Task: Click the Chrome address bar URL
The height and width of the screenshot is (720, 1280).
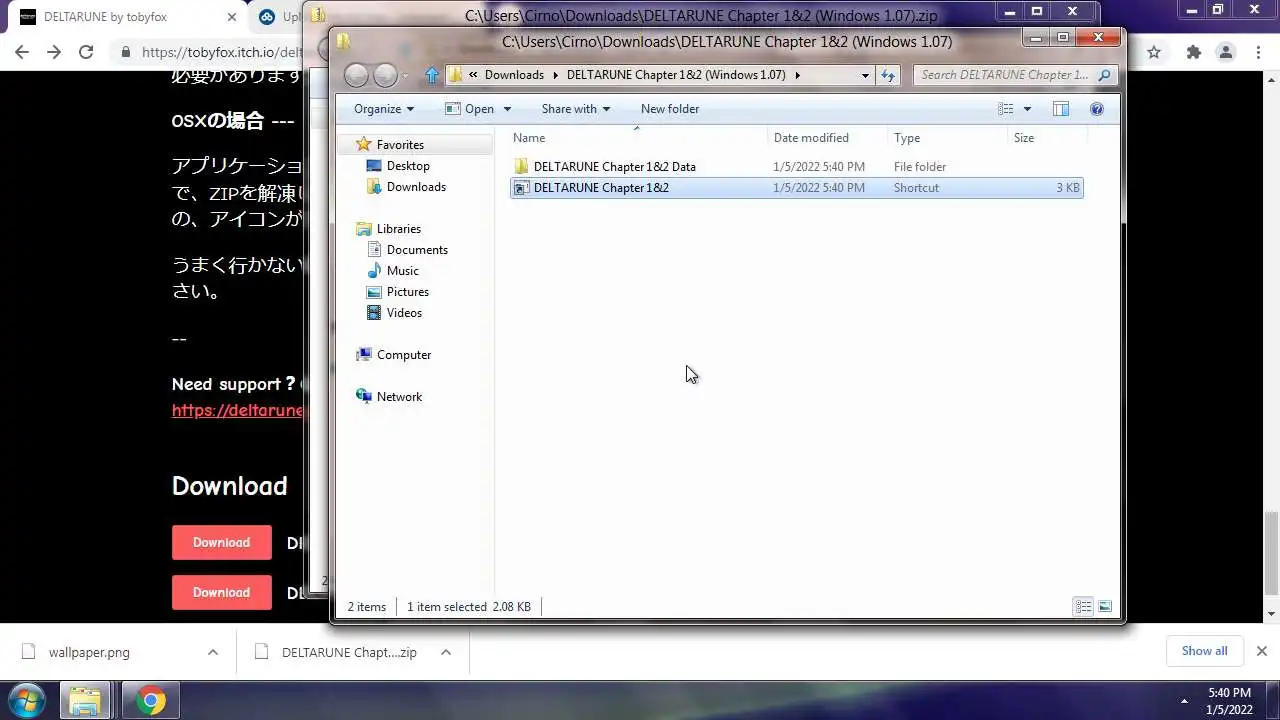Action: click(x=221, y=52)
